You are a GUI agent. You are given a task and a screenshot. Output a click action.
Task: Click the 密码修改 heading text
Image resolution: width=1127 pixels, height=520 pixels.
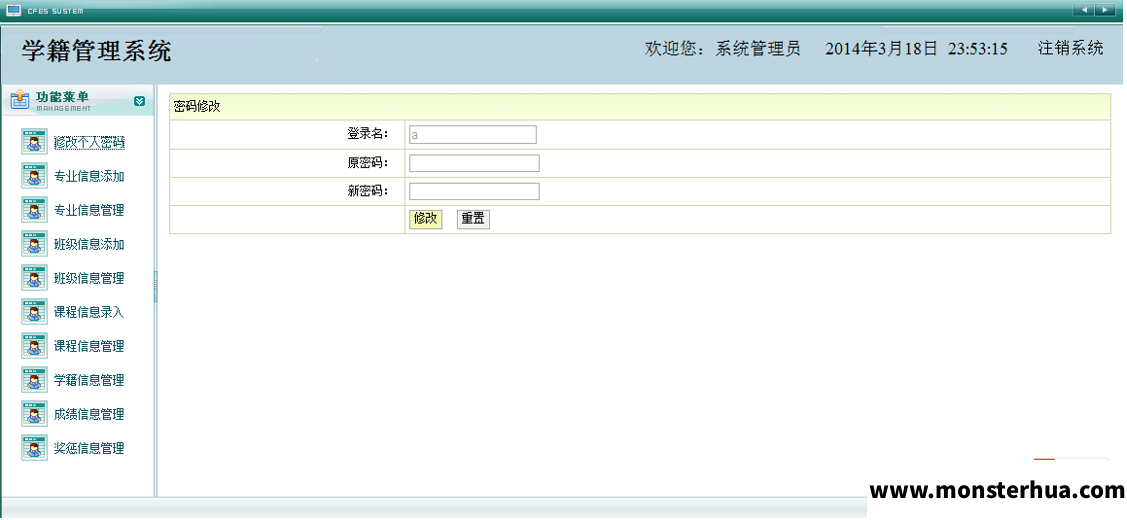[197, 107]
